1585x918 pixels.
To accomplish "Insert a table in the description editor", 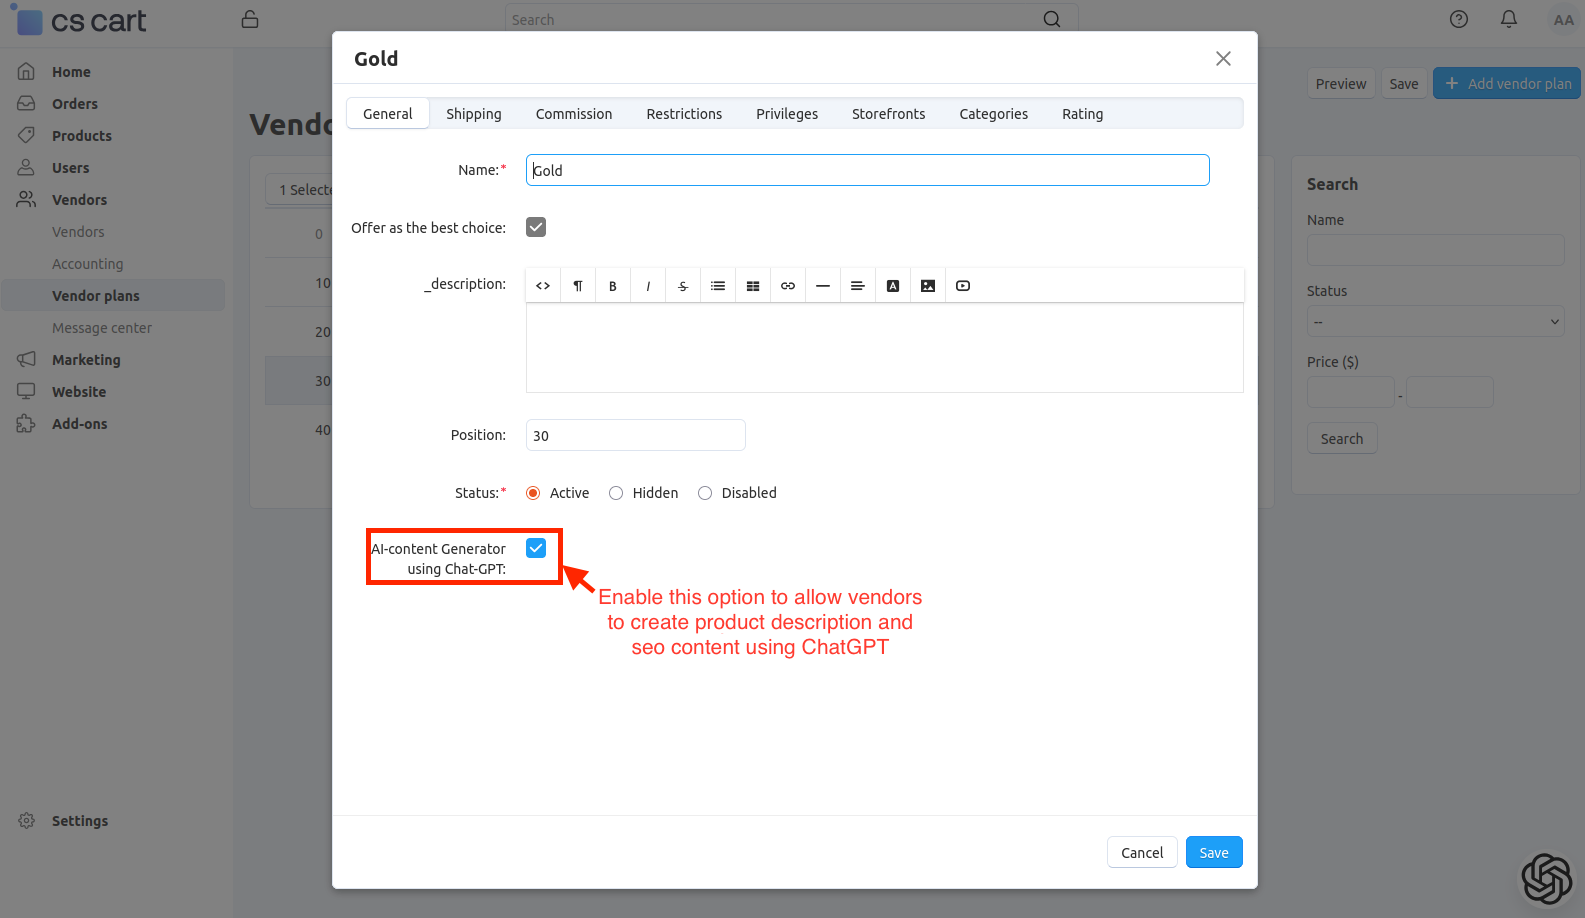I will 753,286.
